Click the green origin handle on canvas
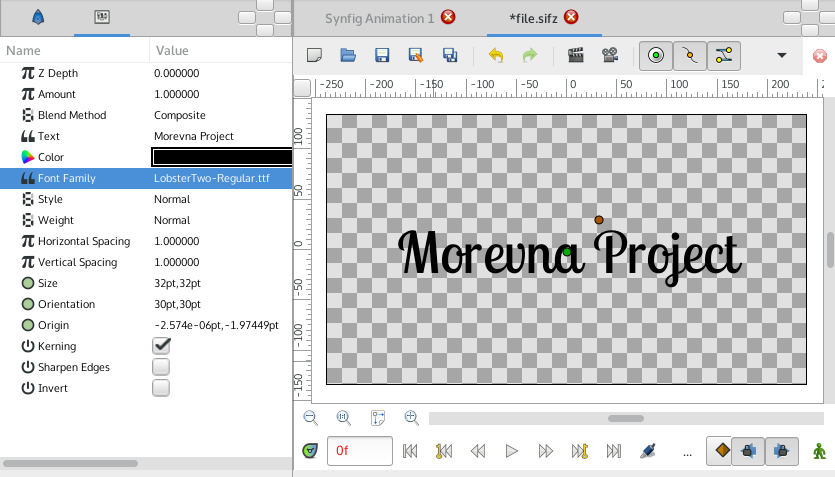 click(567, 252)
